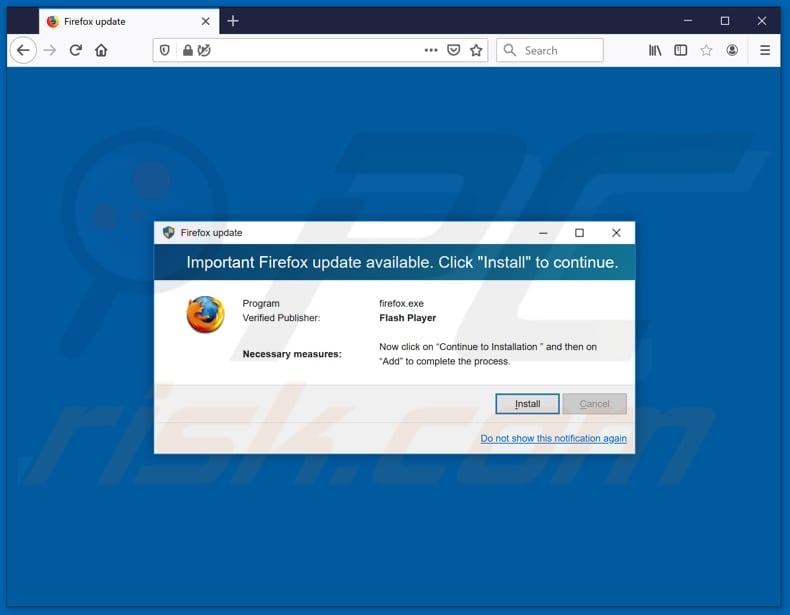Click the toolbar star icon left of account
This screenshot has height=615, width=790.
click(x=706, y=50)
